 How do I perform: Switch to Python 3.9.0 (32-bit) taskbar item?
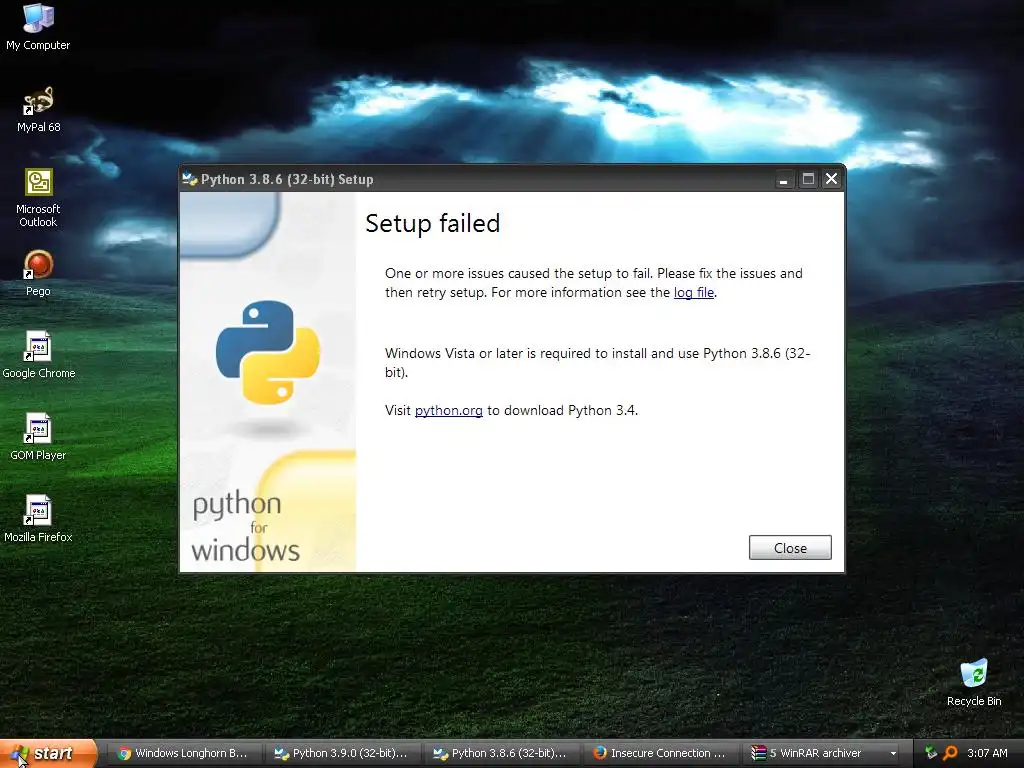[342, 753]
